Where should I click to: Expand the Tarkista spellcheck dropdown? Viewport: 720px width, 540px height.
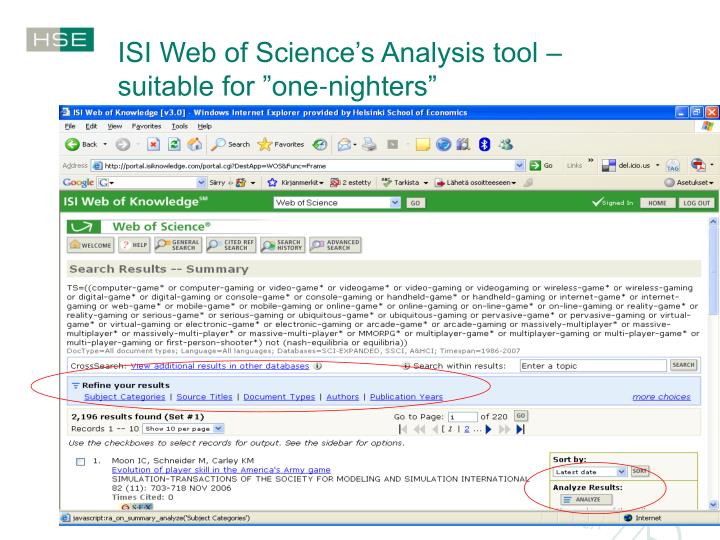tap(425, 183)
